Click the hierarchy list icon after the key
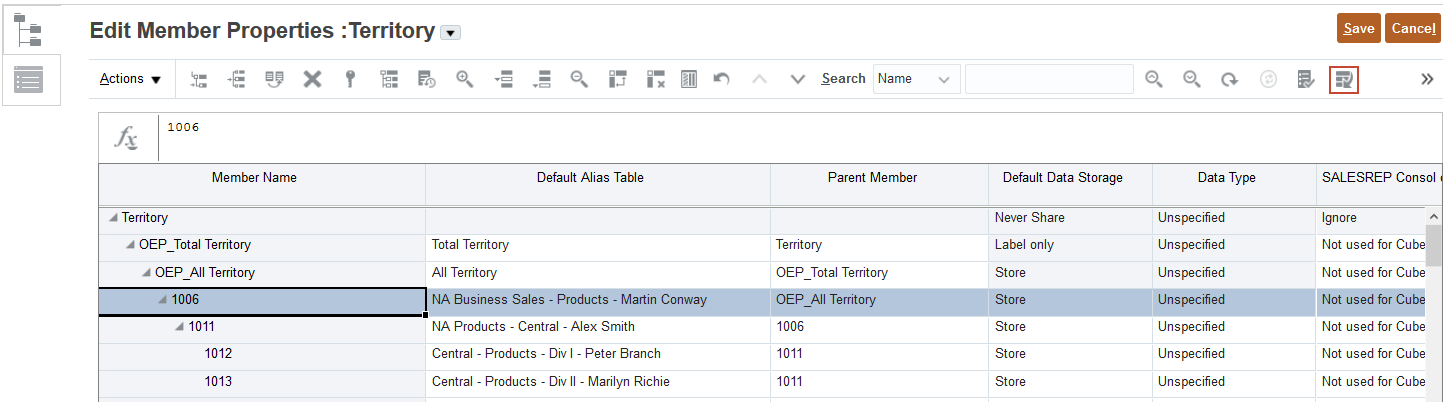This screenshot has width=1456, height=402. click(x=389, y=79)
